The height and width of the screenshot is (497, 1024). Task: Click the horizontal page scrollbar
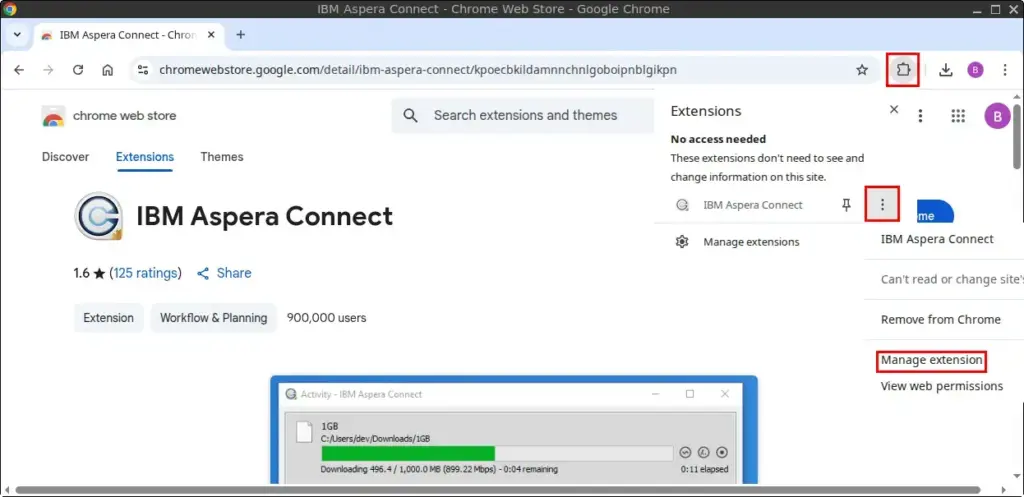tap(498, 490)
